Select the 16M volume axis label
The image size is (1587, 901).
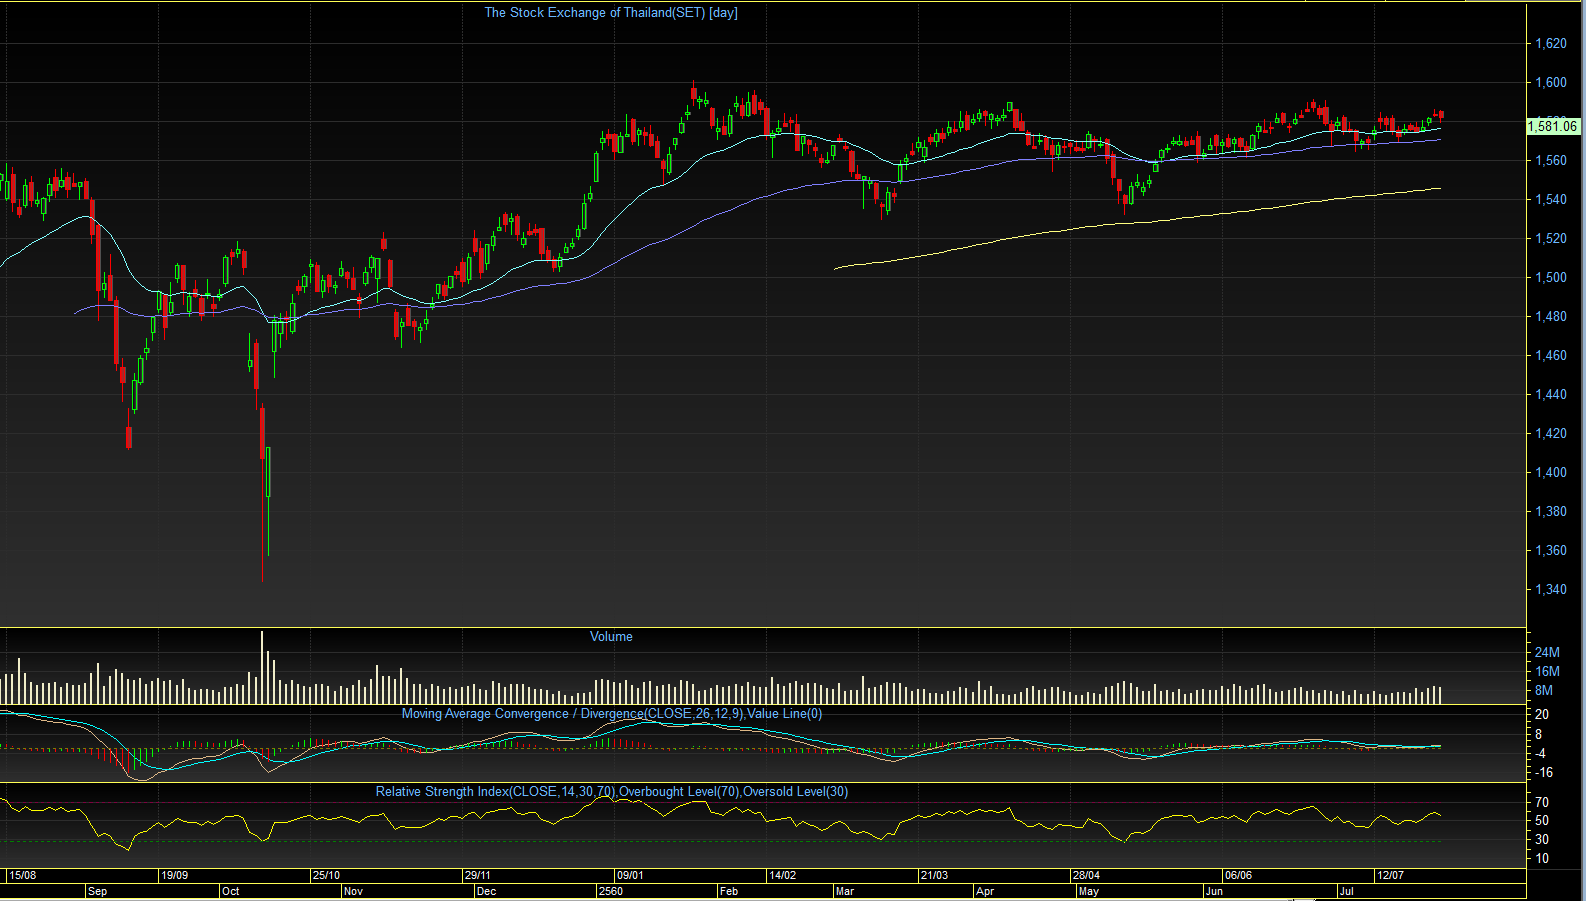[1547, 672]
